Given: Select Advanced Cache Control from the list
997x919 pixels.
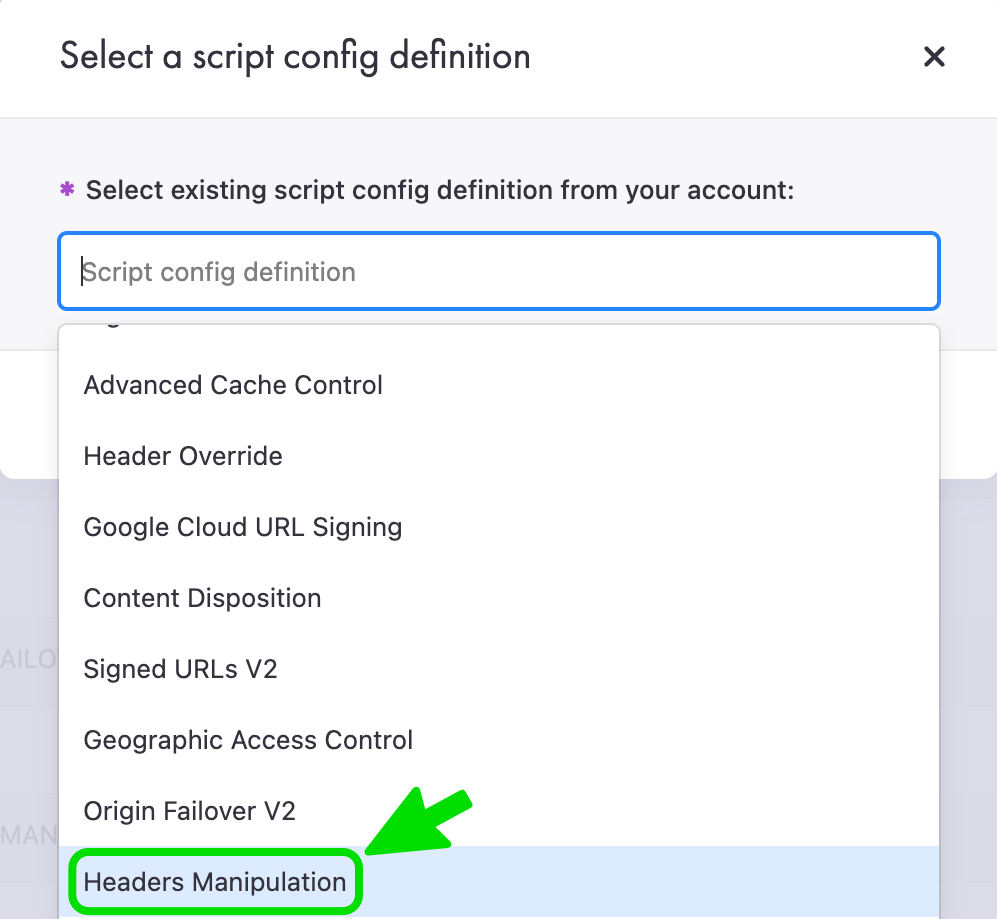Looking at the screenshot, I should pos(233,385).
